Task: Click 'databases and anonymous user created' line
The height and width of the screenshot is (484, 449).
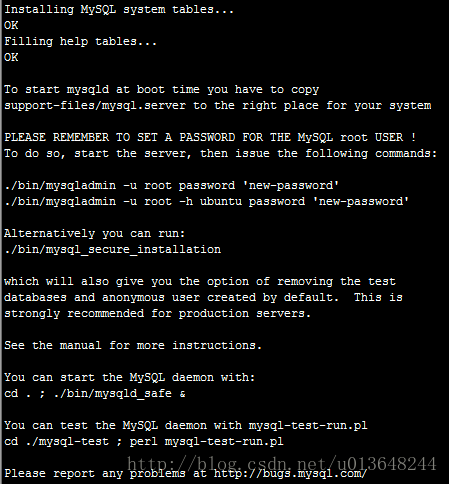Action: click(x=203, y=298)
